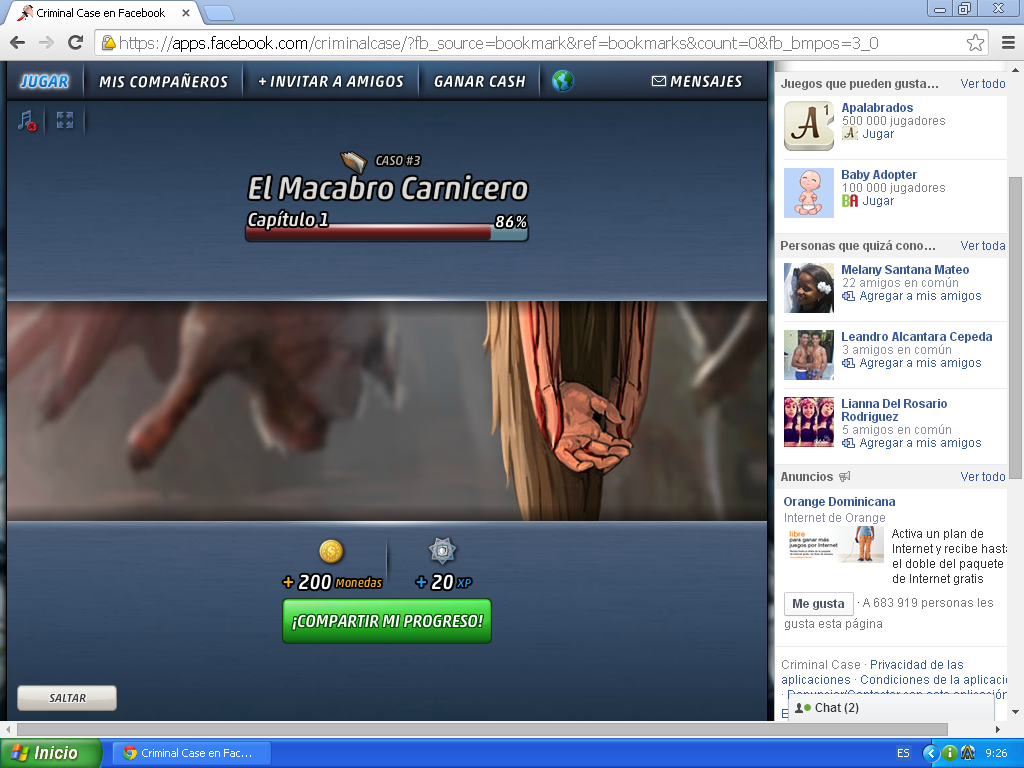The width and height of the screenshot is (1024, 768).
Task: Click the Criminal Case taskbar button
Action: [x=189, y=753]
